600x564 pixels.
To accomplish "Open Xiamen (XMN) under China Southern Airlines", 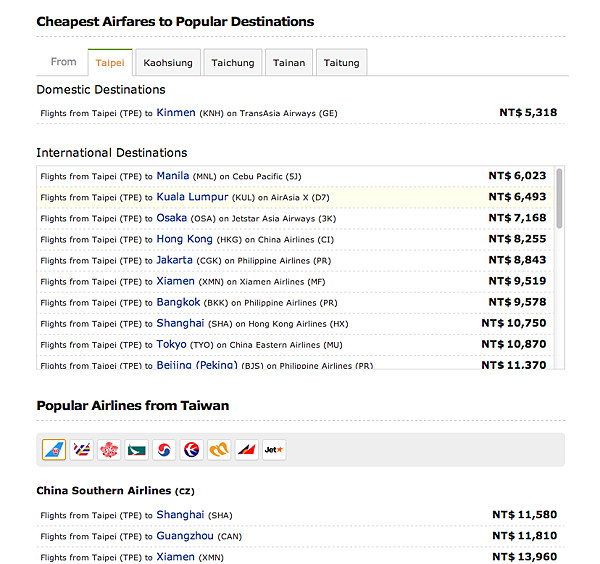I will coord(175,557).
